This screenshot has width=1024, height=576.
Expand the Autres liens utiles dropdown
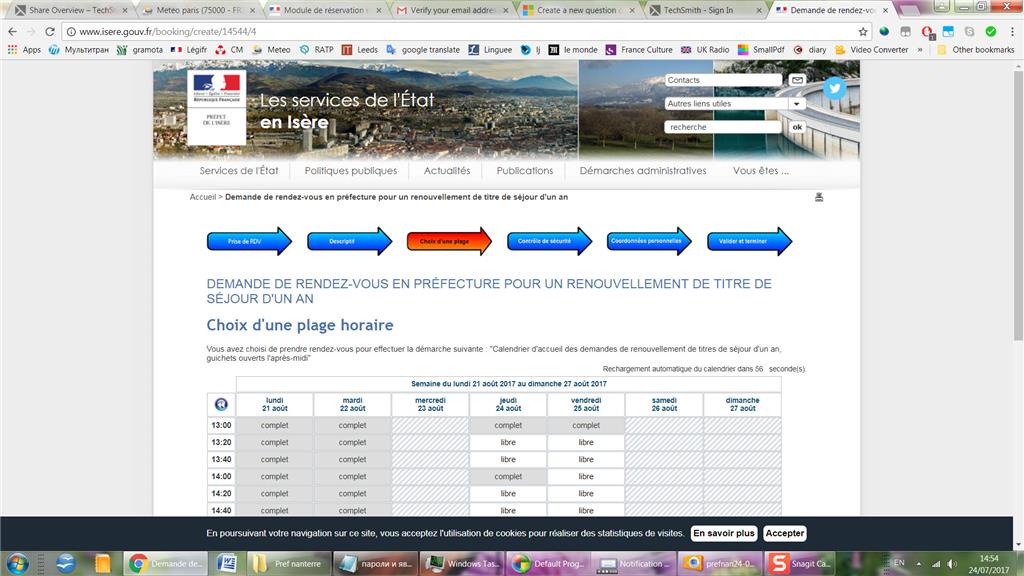[797, 103]
